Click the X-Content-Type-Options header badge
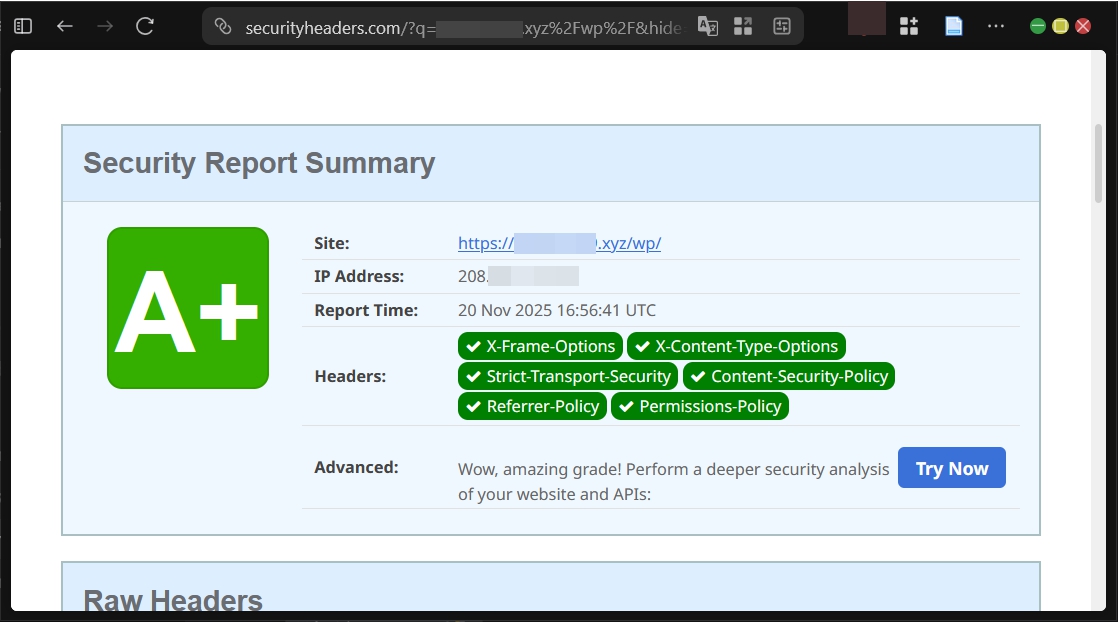The height and width of the screenshot is (622, 1118). tap(736, 346)
